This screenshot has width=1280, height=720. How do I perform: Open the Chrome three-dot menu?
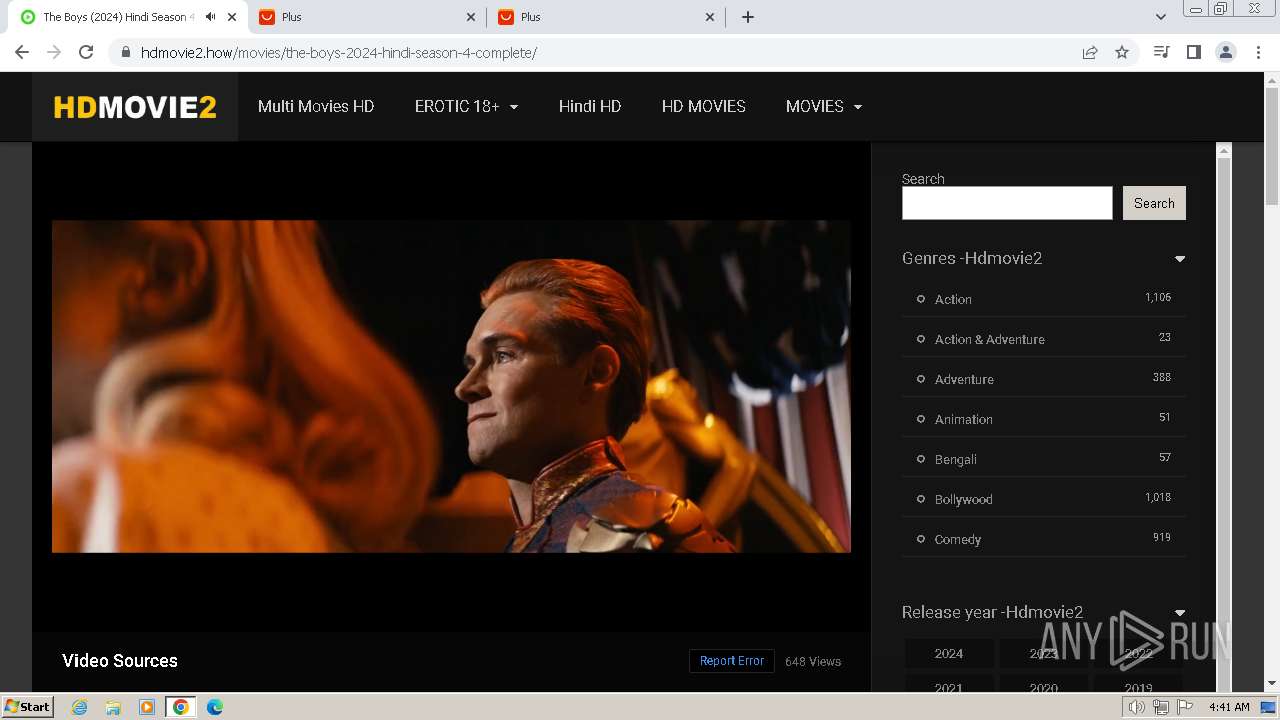(x=1258, y=52)
